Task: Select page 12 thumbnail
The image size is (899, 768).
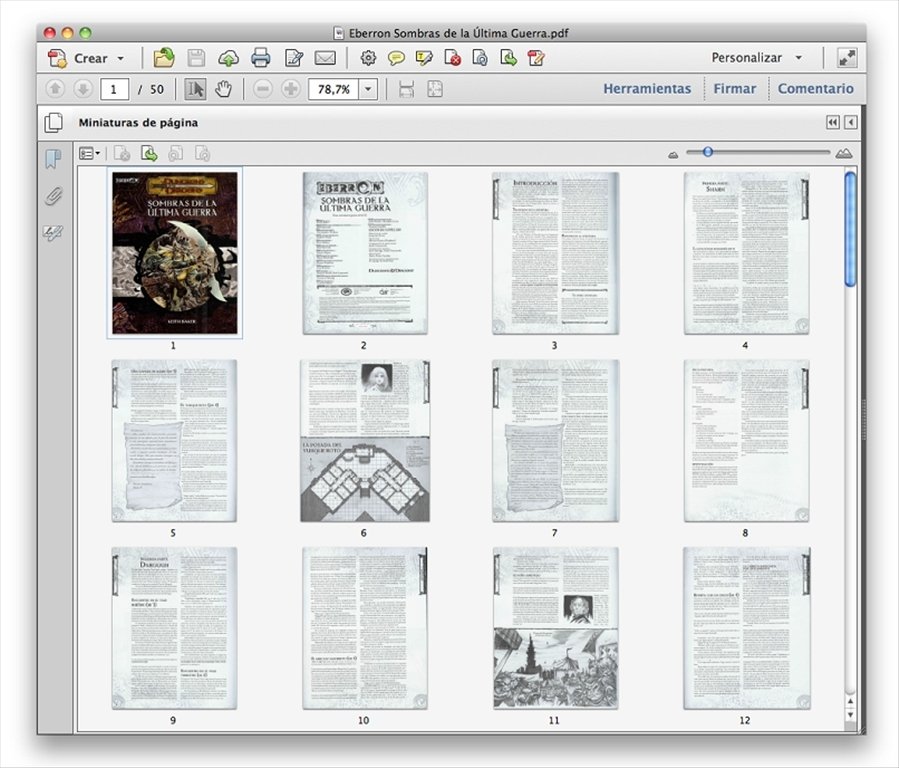Action: pos(746,628)
